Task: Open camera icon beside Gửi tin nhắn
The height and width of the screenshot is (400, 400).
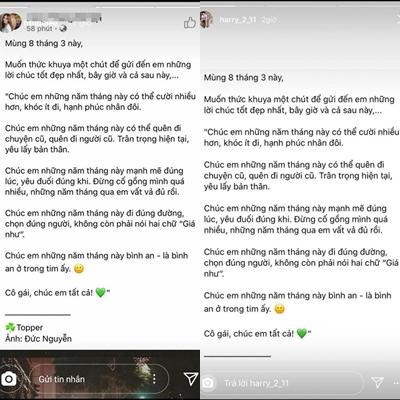Action: [9, 379]
